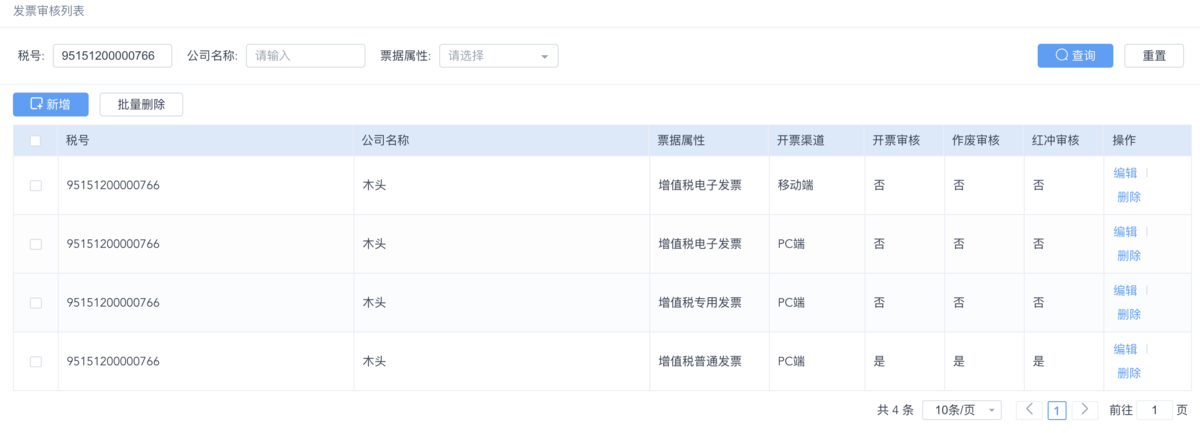Image resolution: width=1200 pixels, height=433 pixels.
Task: Click 删除 link for the last row
Action: tap(1129, 373)
